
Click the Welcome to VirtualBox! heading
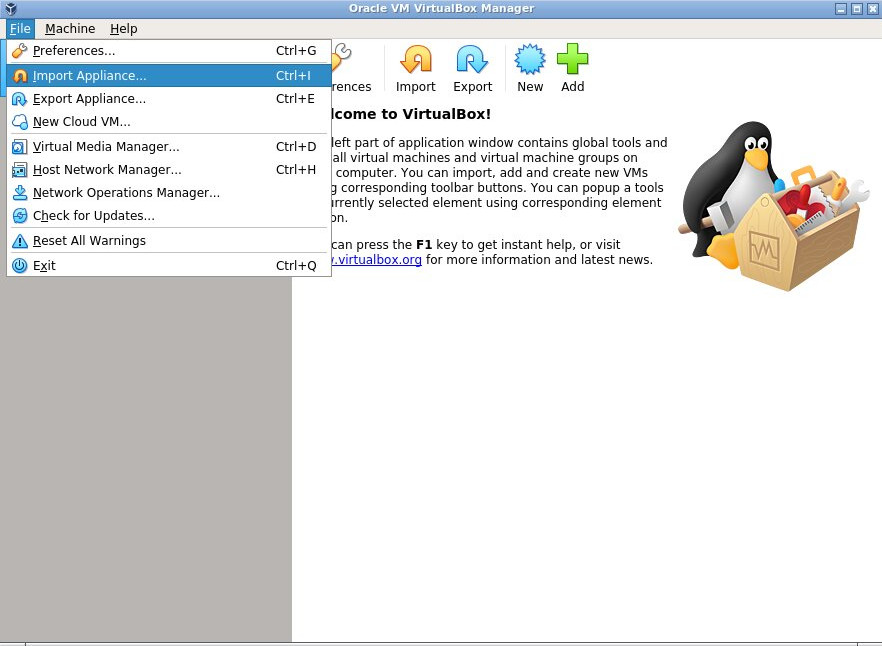(x=411, y=114)
